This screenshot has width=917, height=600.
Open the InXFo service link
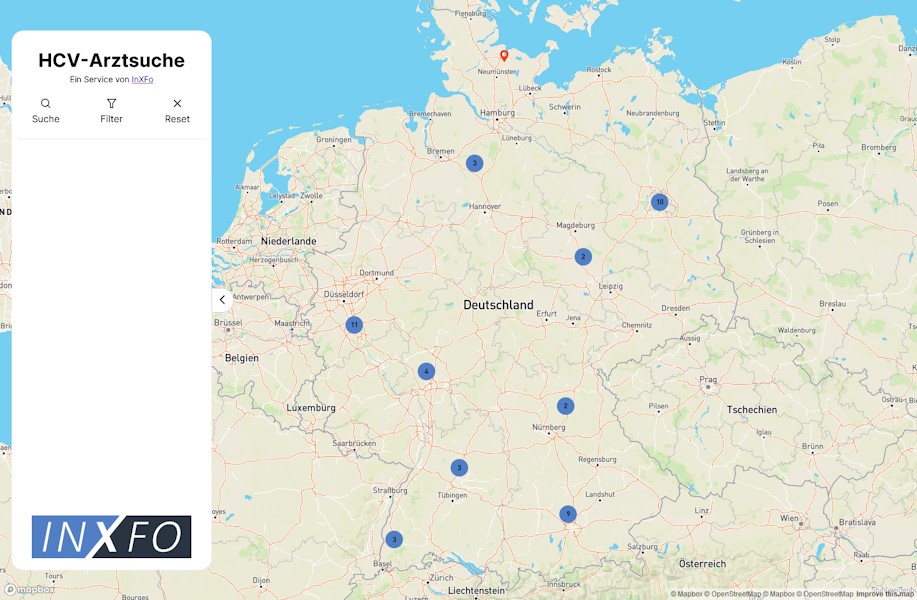(x=142, y=79)
